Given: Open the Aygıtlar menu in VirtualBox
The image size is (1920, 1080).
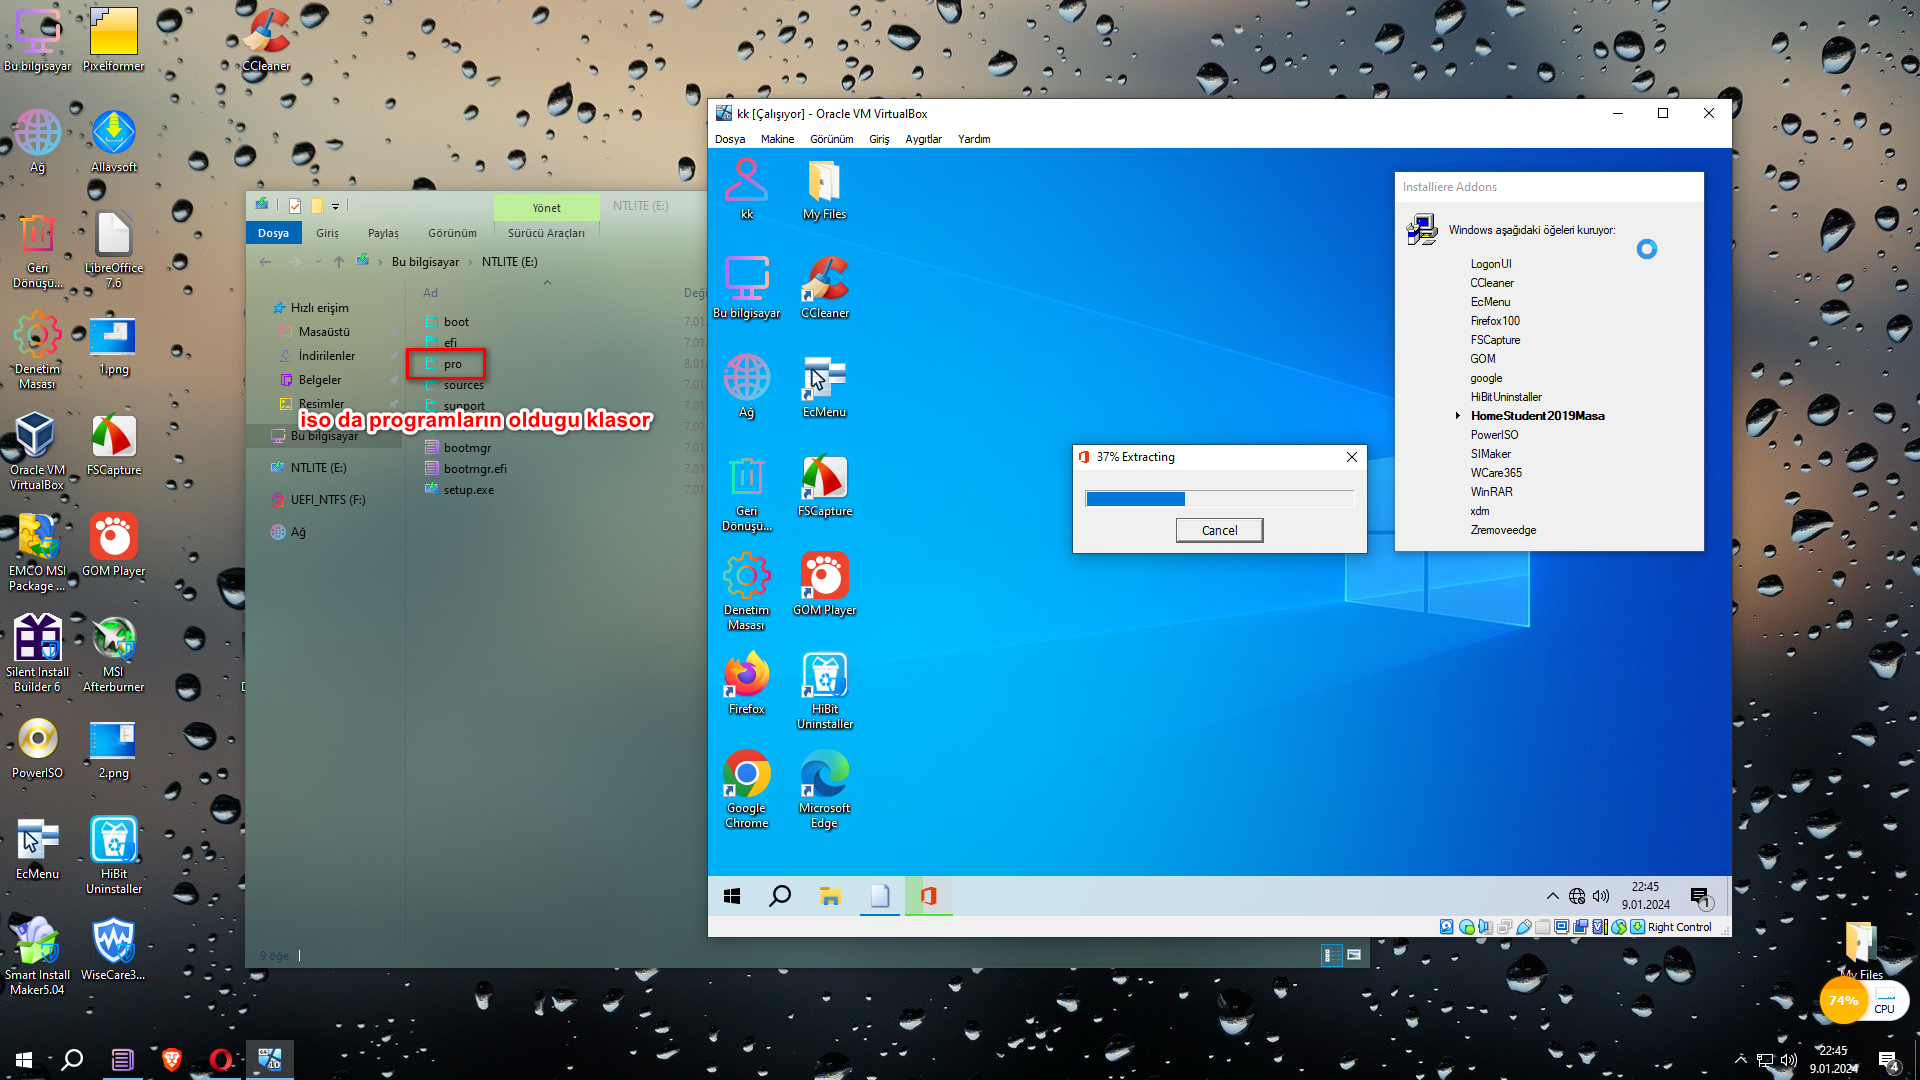Looking at the screenshot, I should [x=923, y=139].
